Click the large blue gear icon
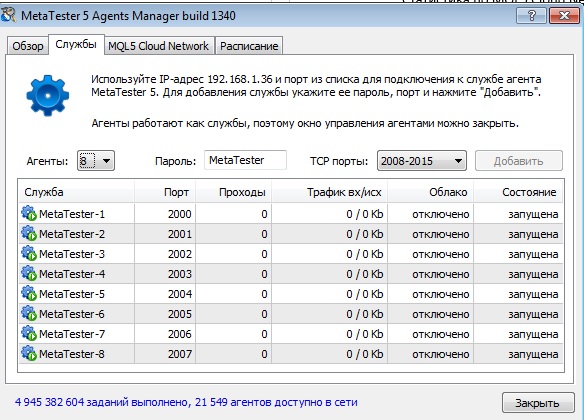 pos(48,96)
